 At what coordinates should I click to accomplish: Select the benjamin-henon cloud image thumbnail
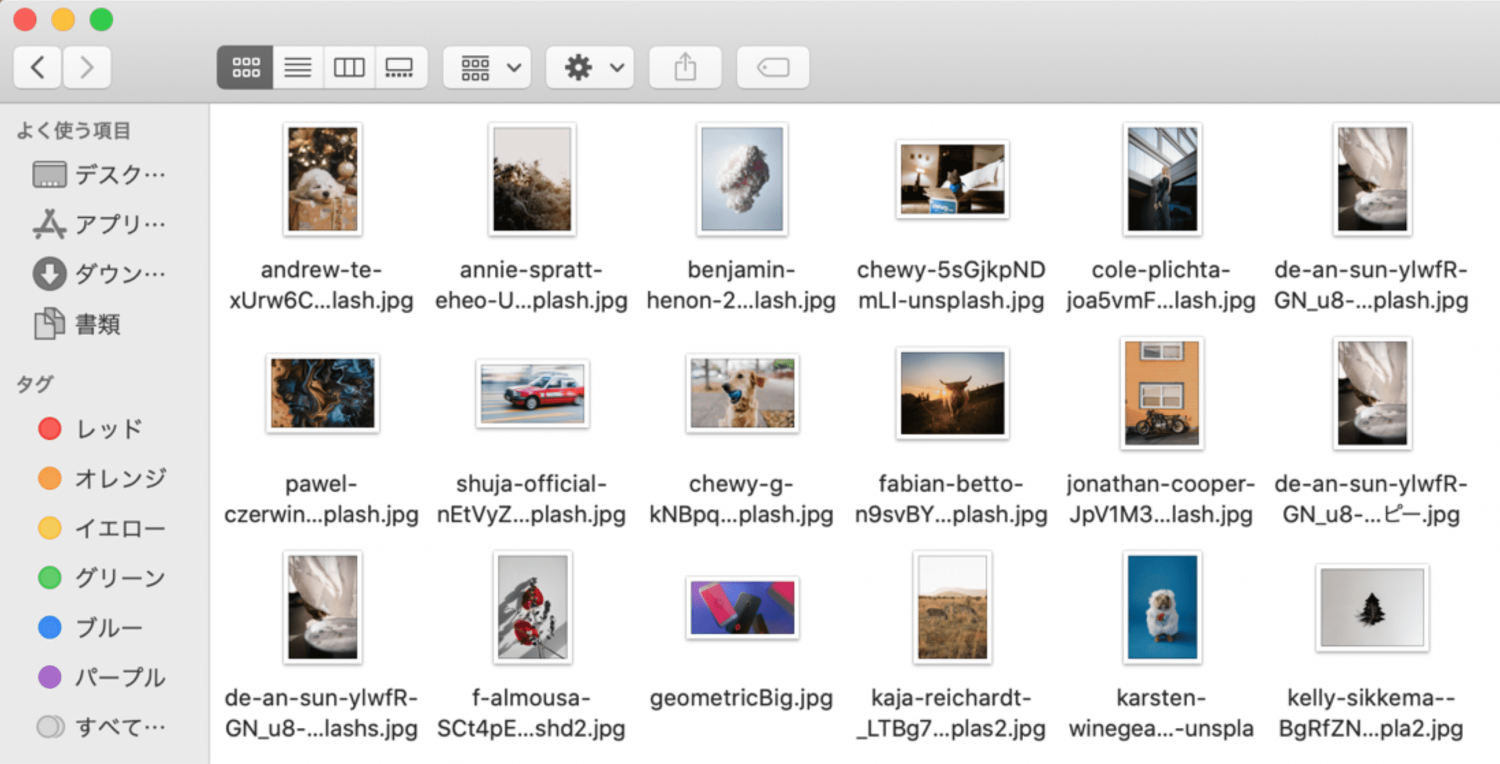pyautogui.click(x=742, y=179)
